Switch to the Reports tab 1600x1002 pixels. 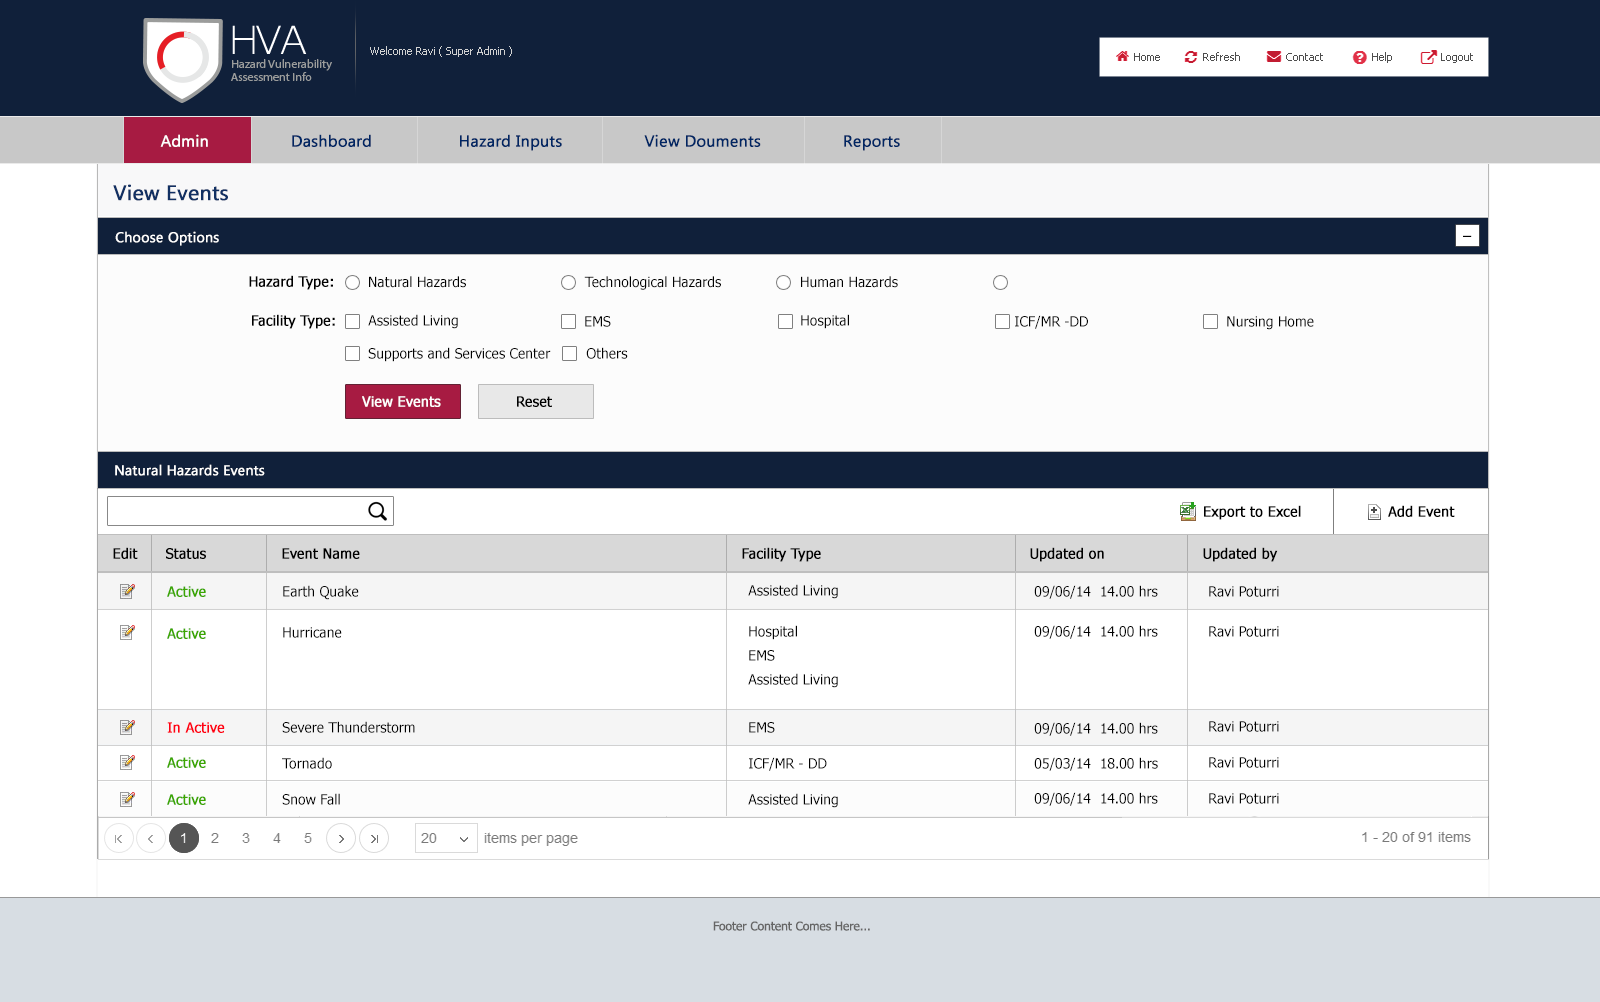click(x=871, y=141)
